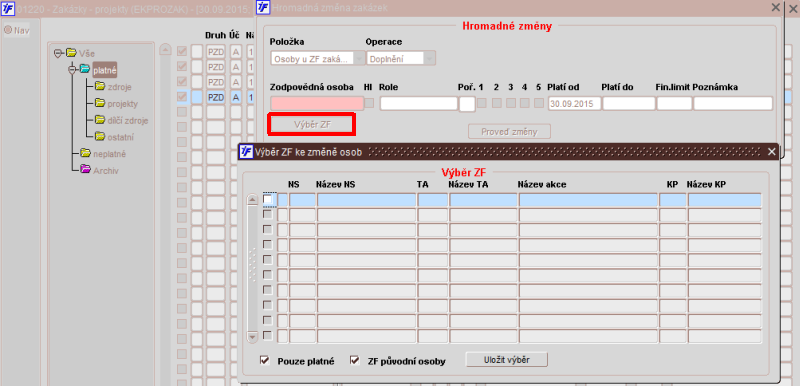Screen dimensions: 800x386
Task: Click the Poř. order input field
Action: [x=467, y=104]
